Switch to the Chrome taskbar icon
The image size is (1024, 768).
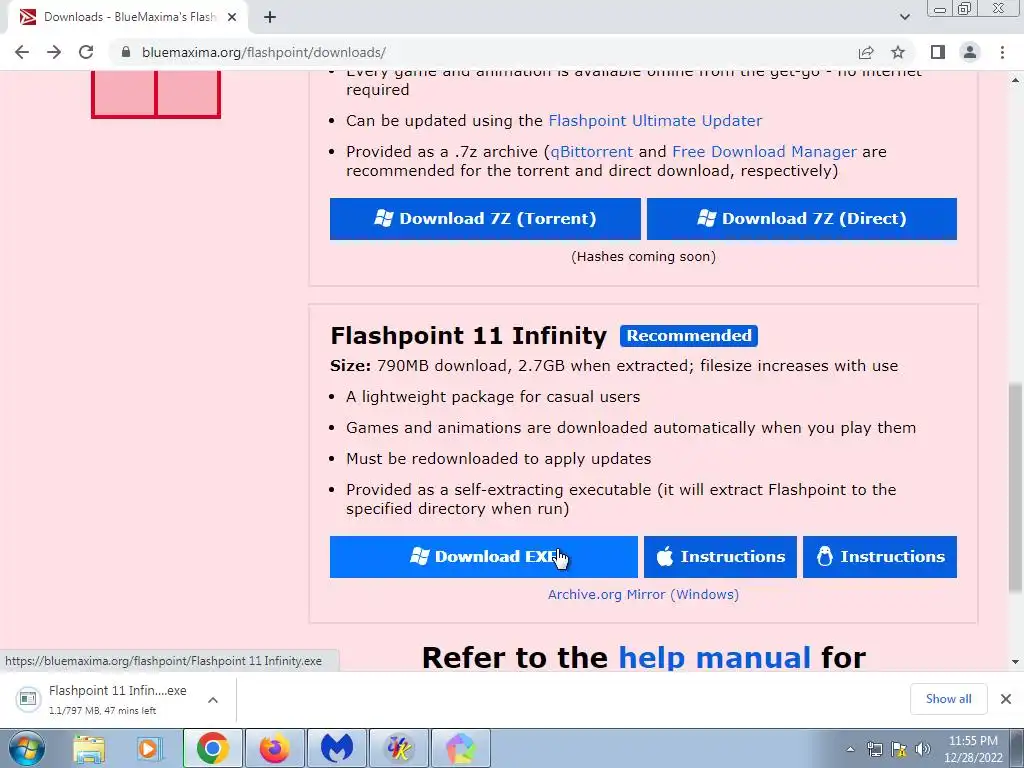pos(212,748)
